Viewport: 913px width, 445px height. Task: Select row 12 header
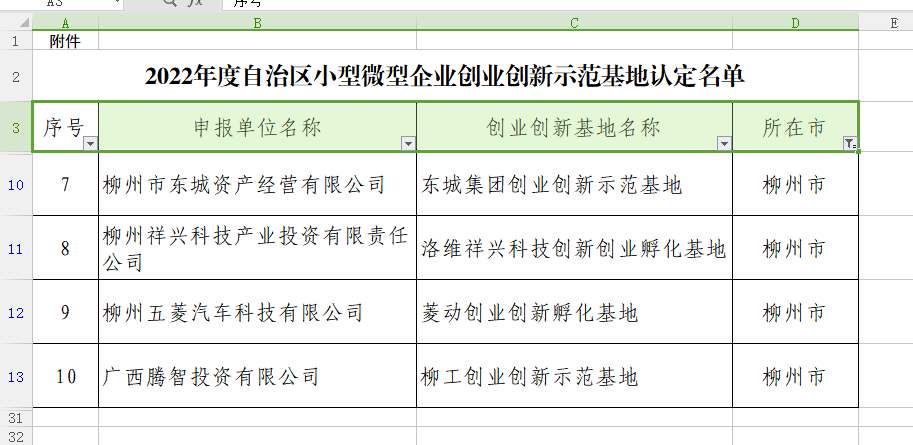click(16, 313)
